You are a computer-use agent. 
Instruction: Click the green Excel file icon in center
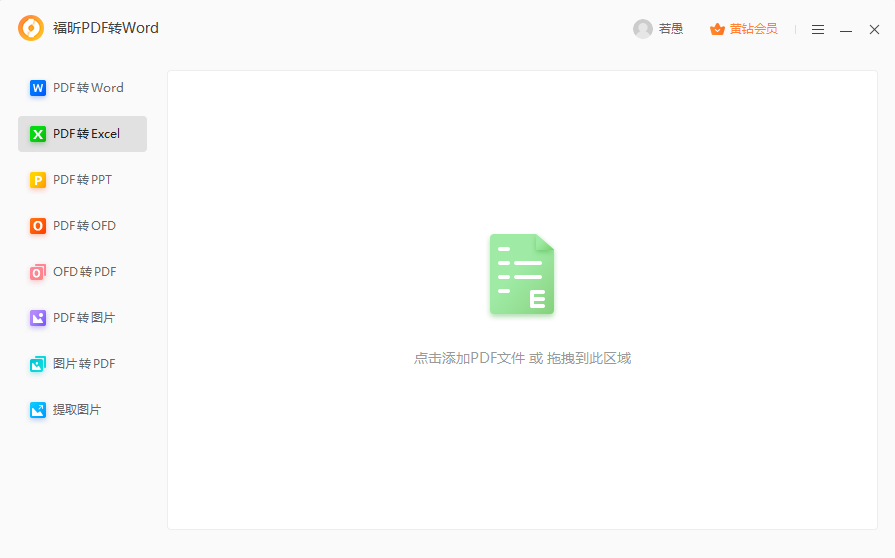click(x=522, y=275)
